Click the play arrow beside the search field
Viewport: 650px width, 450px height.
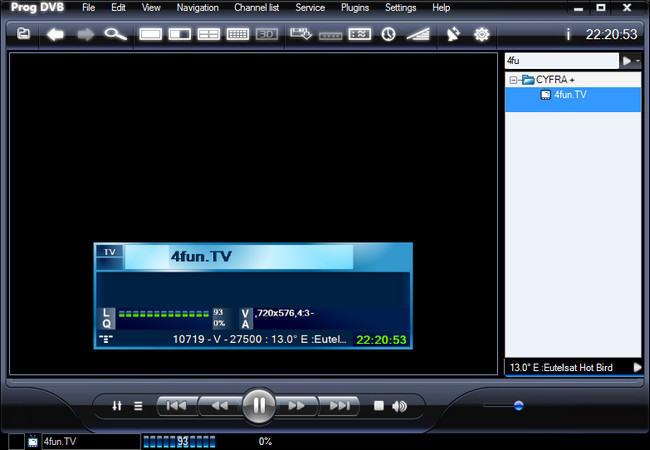click(x=627, y=61)
